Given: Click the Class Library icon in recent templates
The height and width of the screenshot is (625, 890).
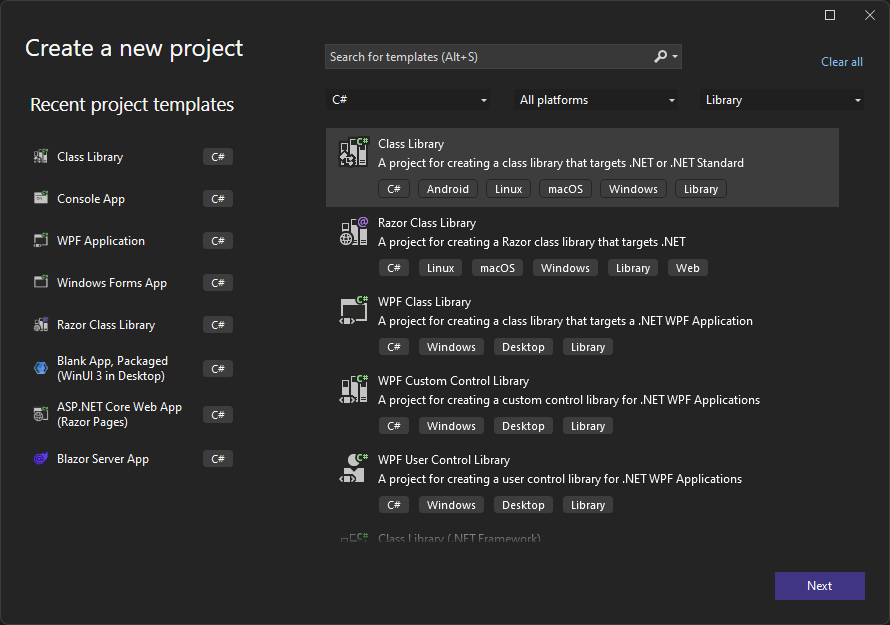Looking at the screenshot, I should 41,157.
